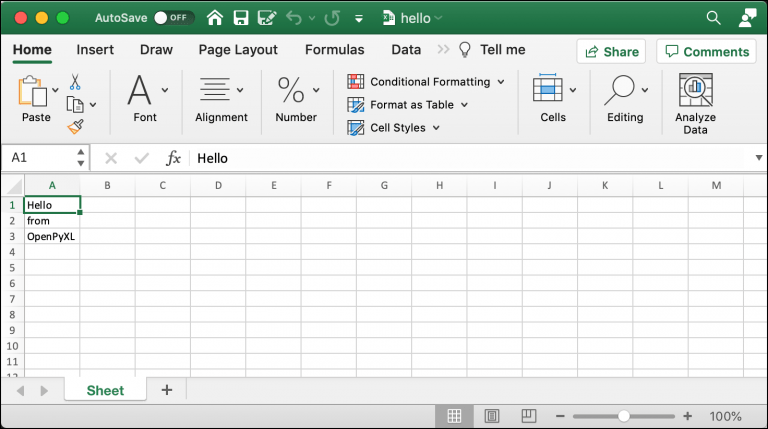This screenshot has width=768, height=429.
Task: Cut selection with the scissors icon
Action: (x=75, y=82)
